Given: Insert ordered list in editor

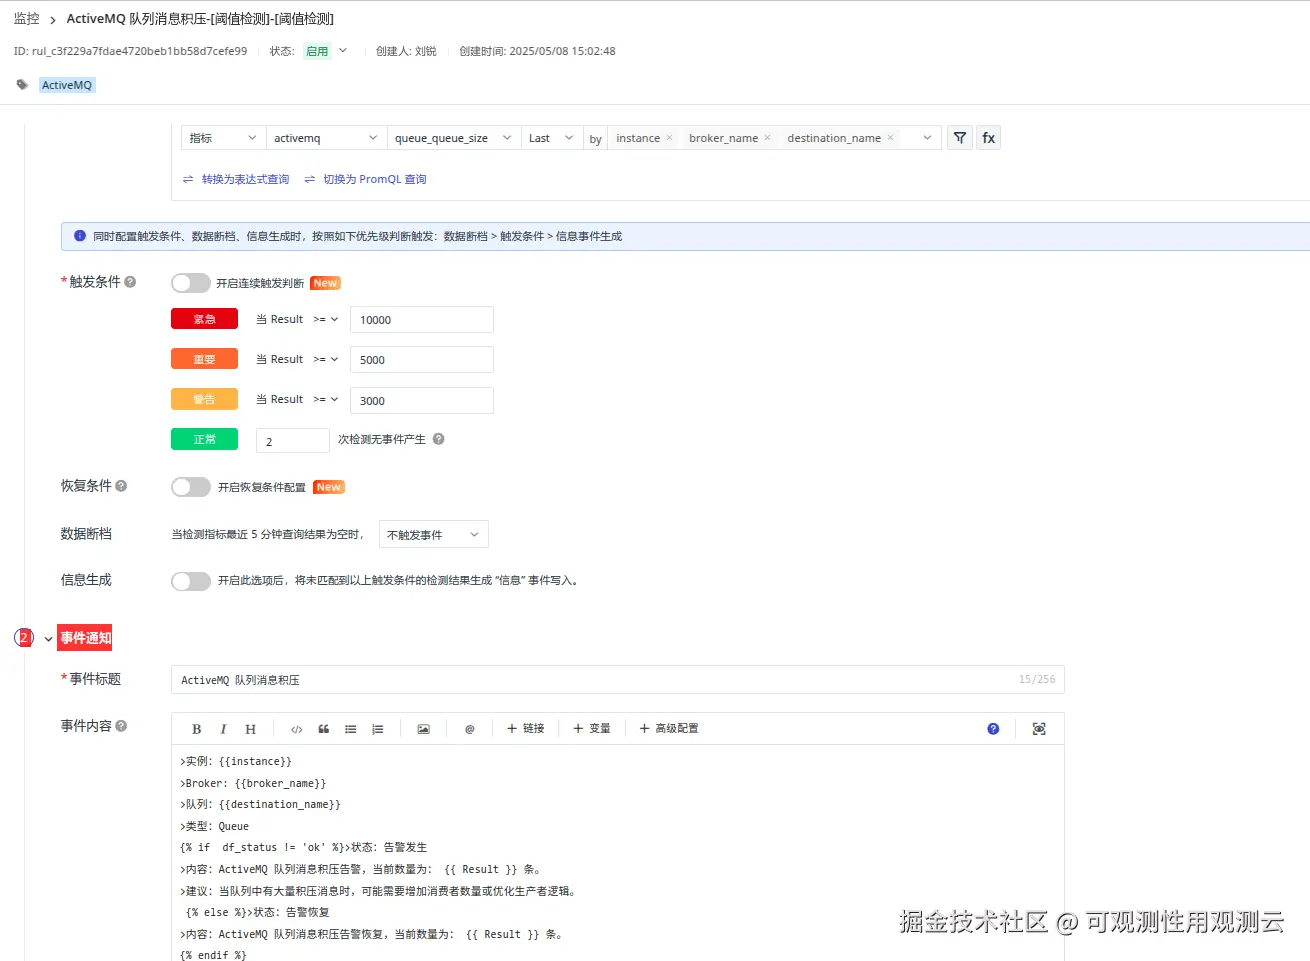Looking at the screenshot, I should (x=378, y=729).
